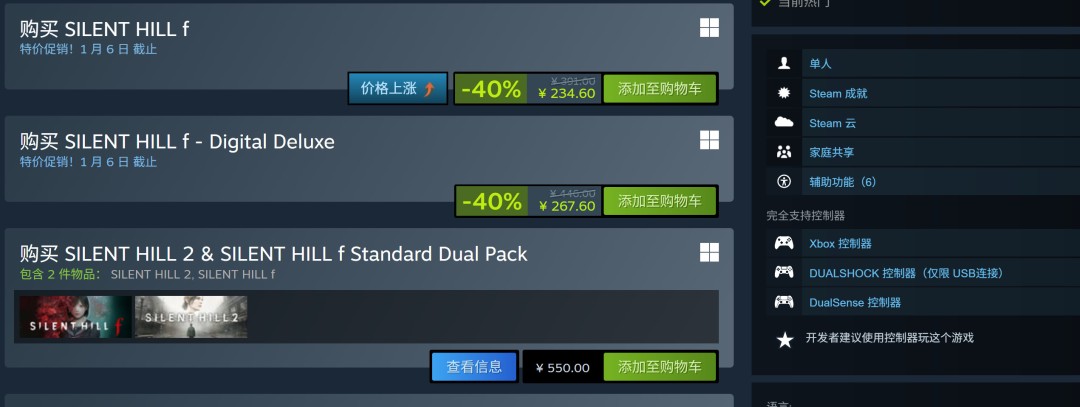Click the accessibility features icon
This screenshot has width=1080, height=407.
[x=784, y=182]
